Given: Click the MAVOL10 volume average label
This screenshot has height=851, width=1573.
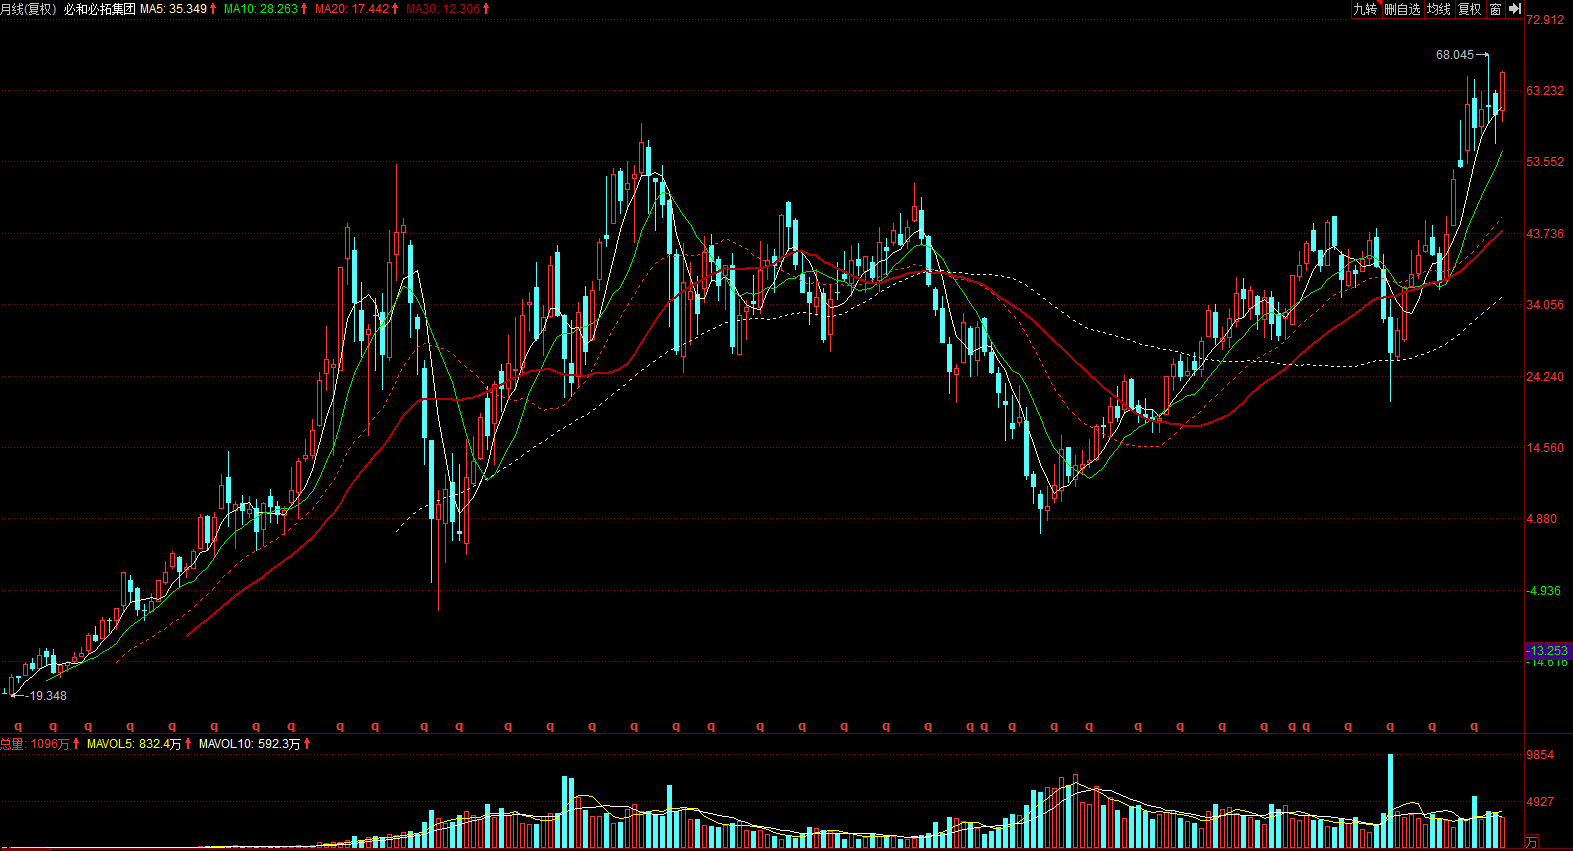Looking at the screenshot, I should 254,744.
